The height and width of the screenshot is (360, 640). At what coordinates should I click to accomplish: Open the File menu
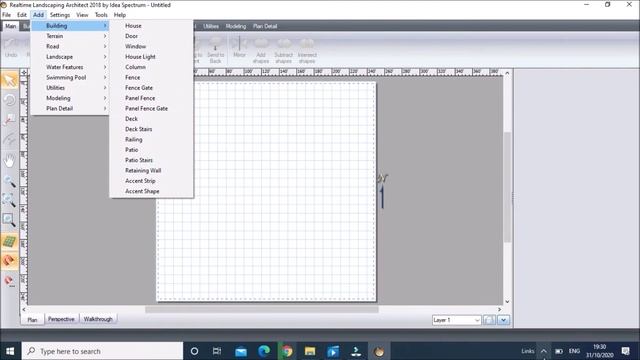[x=7, y=15]
